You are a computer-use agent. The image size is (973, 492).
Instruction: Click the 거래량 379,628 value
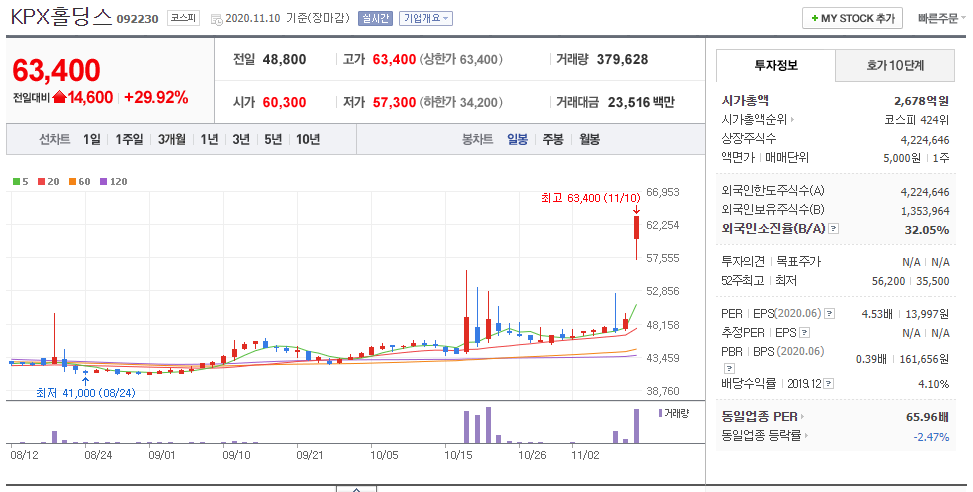[622, 60]
